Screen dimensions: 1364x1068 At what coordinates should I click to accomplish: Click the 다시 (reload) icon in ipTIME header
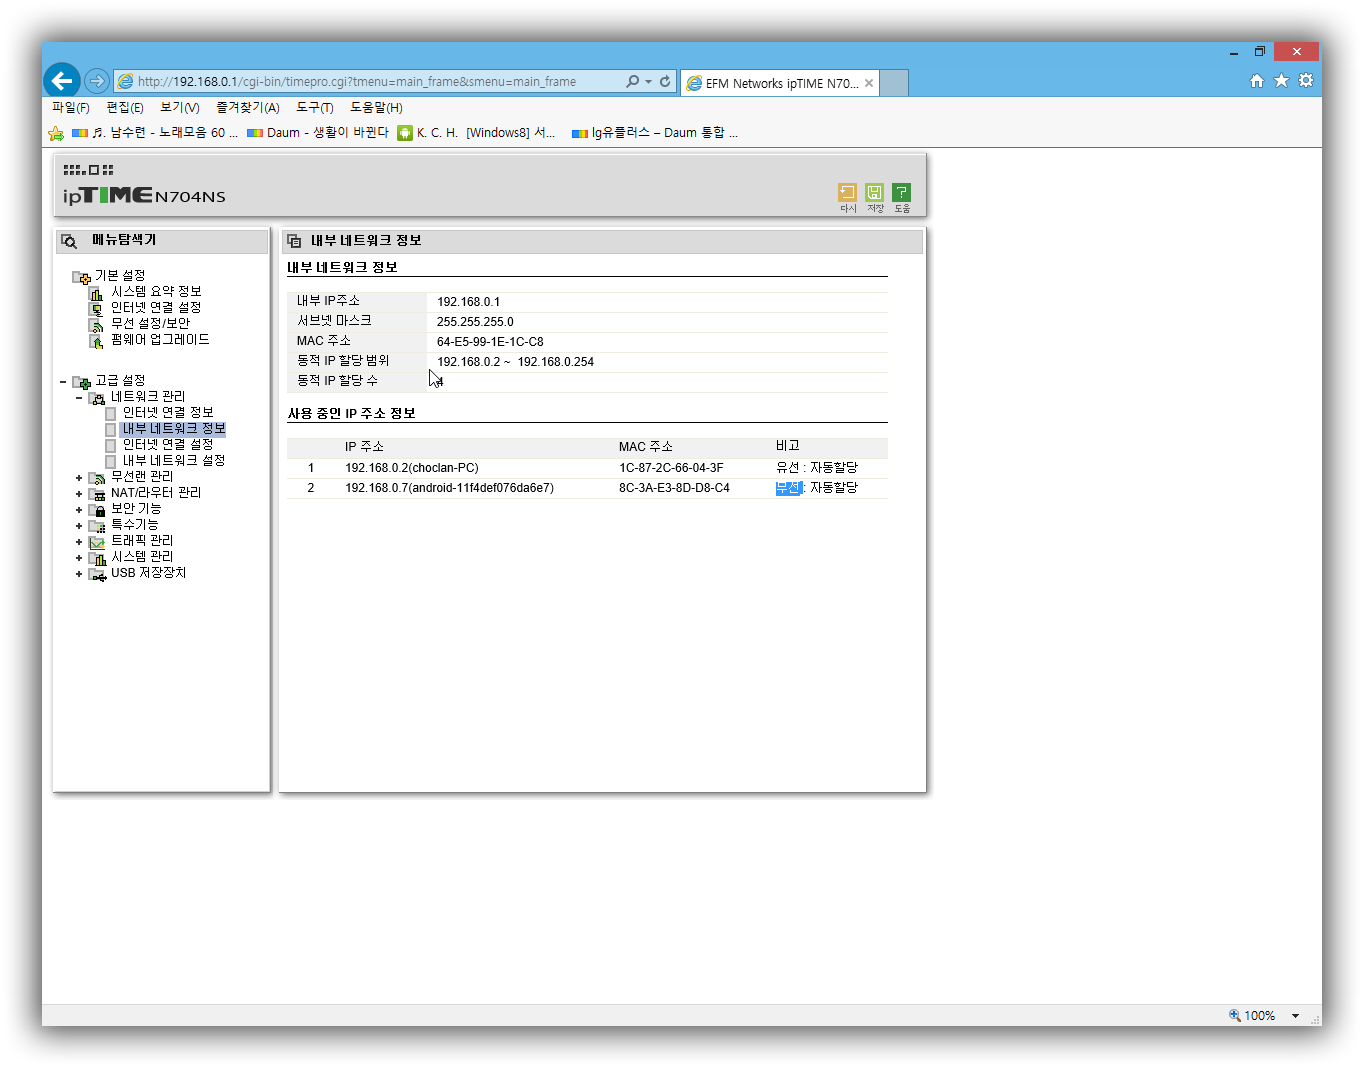coord(847,192)
